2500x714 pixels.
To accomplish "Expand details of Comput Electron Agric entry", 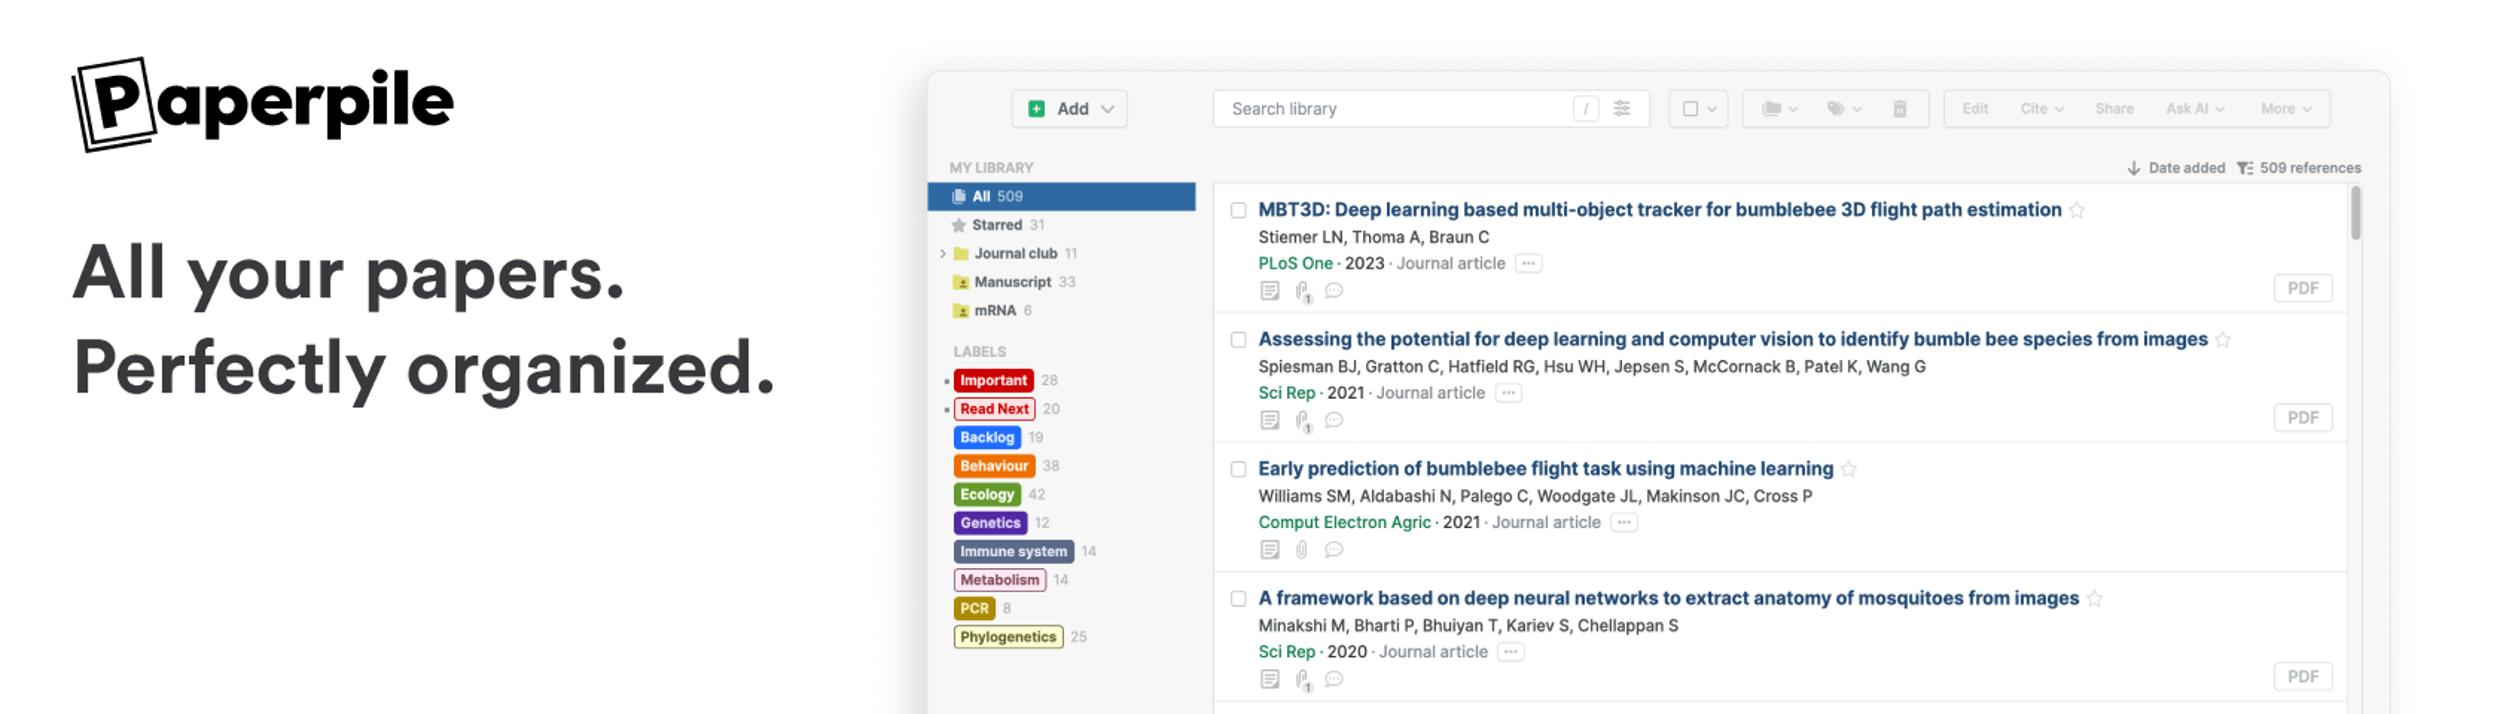I will coord(1624,523).
